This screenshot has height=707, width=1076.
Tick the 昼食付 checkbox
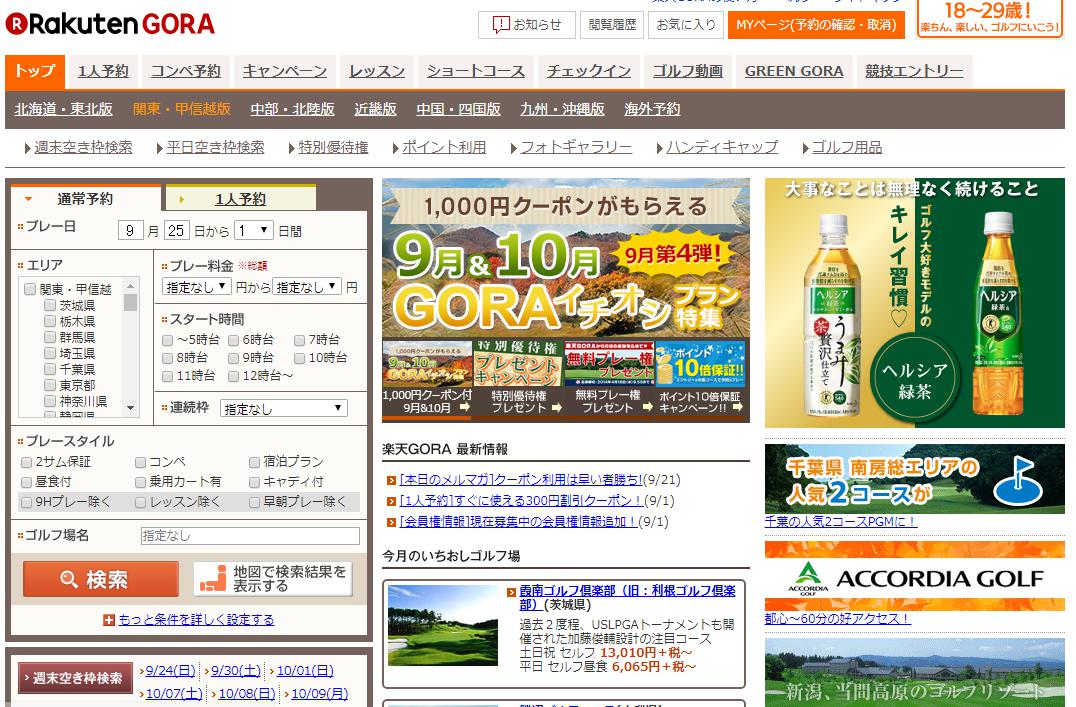click(27, 483)
